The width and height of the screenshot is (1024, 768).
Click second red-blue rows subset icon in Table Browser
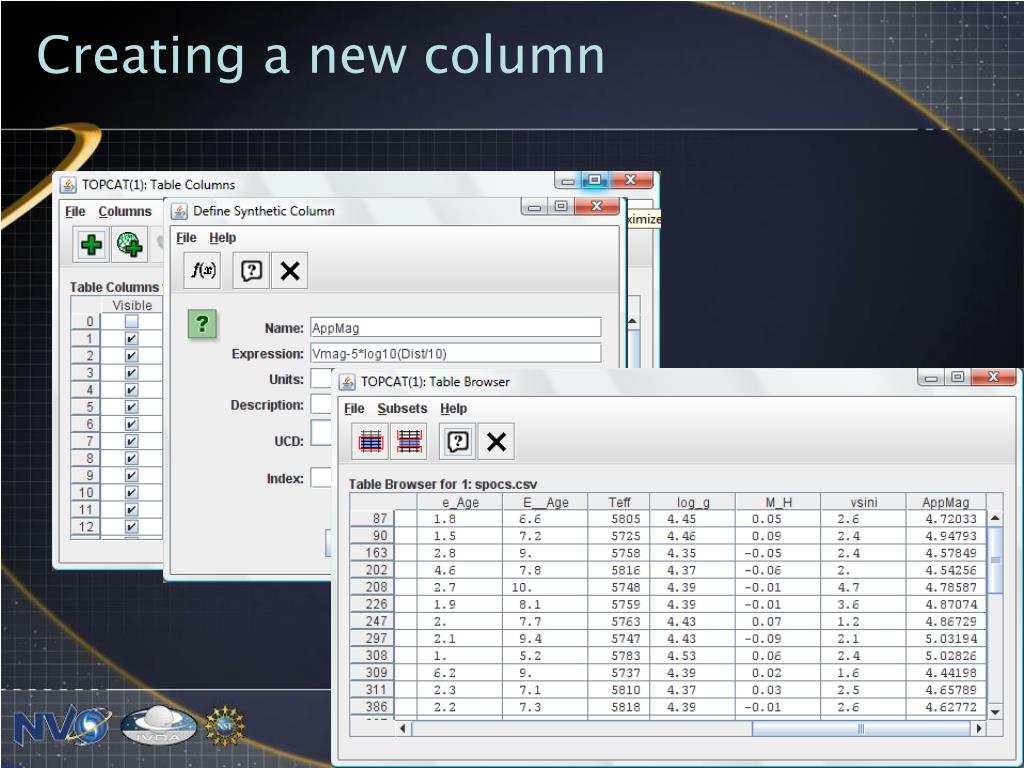pyautogui.click(x=409, y=441)
